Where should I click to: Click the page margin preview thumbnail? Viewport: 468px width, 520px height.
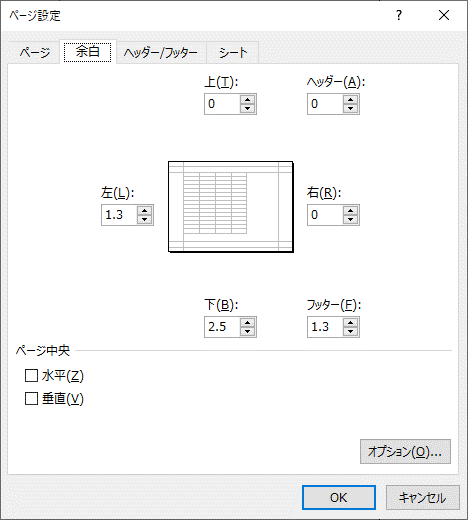[x=231, y=207]
